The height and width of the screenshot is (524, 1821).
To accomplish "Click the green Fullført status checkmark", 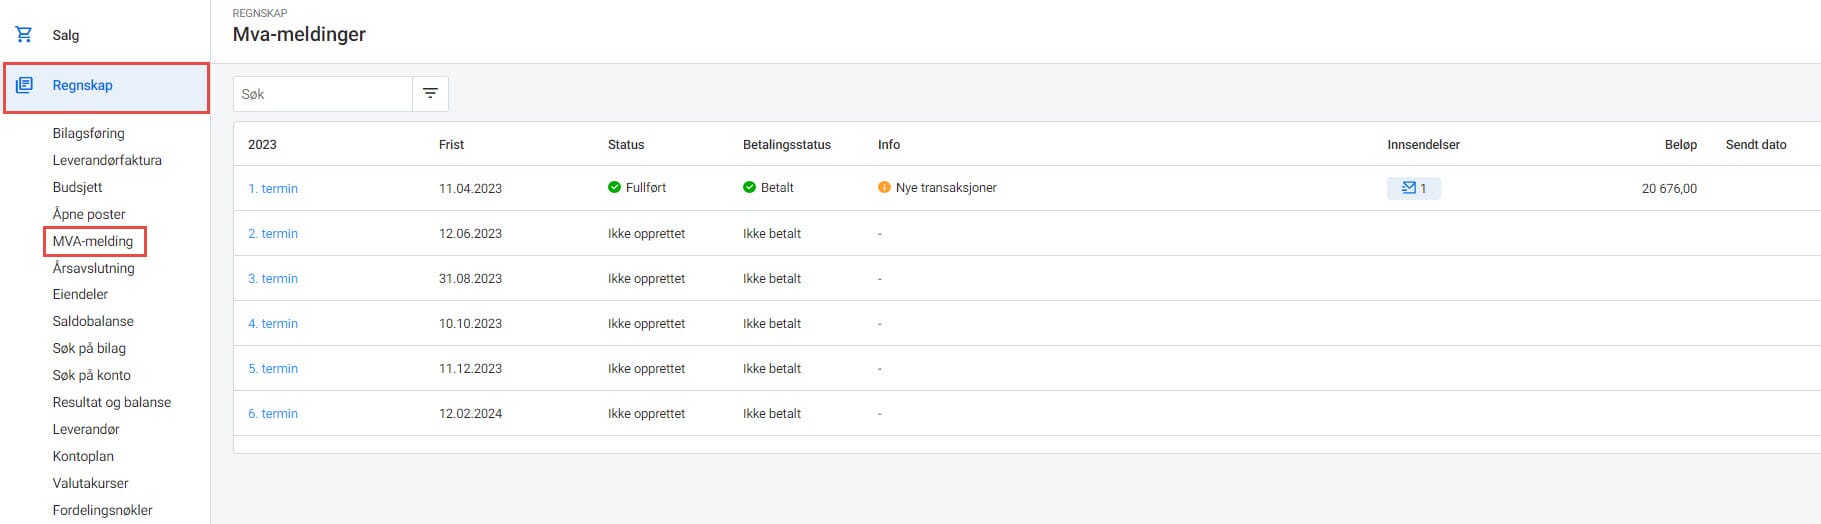I will pyautogui.click(x=614, y=187).
